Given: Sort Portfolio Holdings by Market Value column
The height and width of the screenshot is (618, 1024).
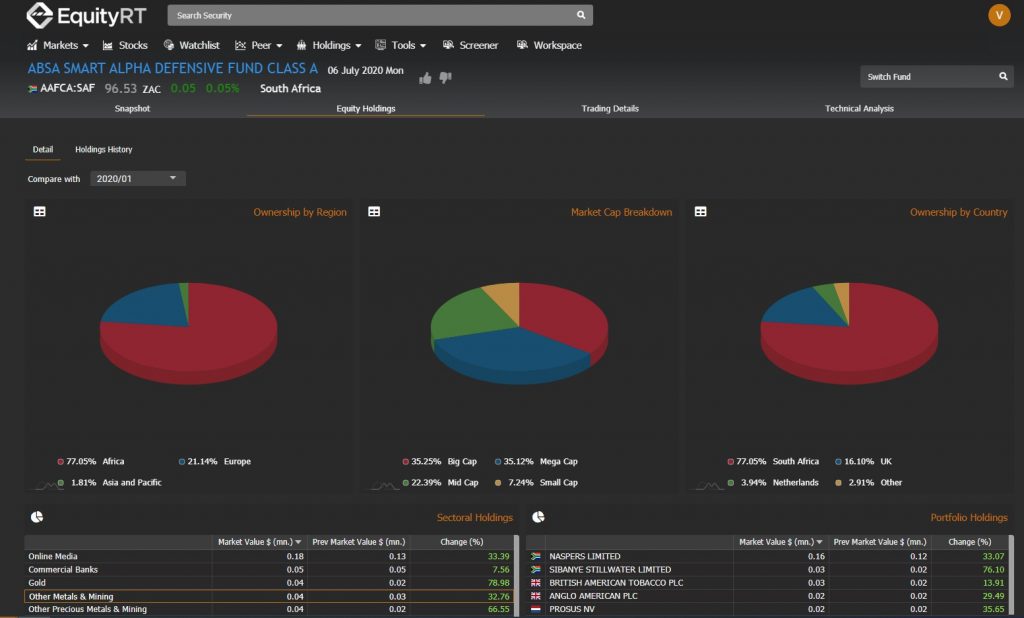Looking at the screenshot, I should [780, 542].
